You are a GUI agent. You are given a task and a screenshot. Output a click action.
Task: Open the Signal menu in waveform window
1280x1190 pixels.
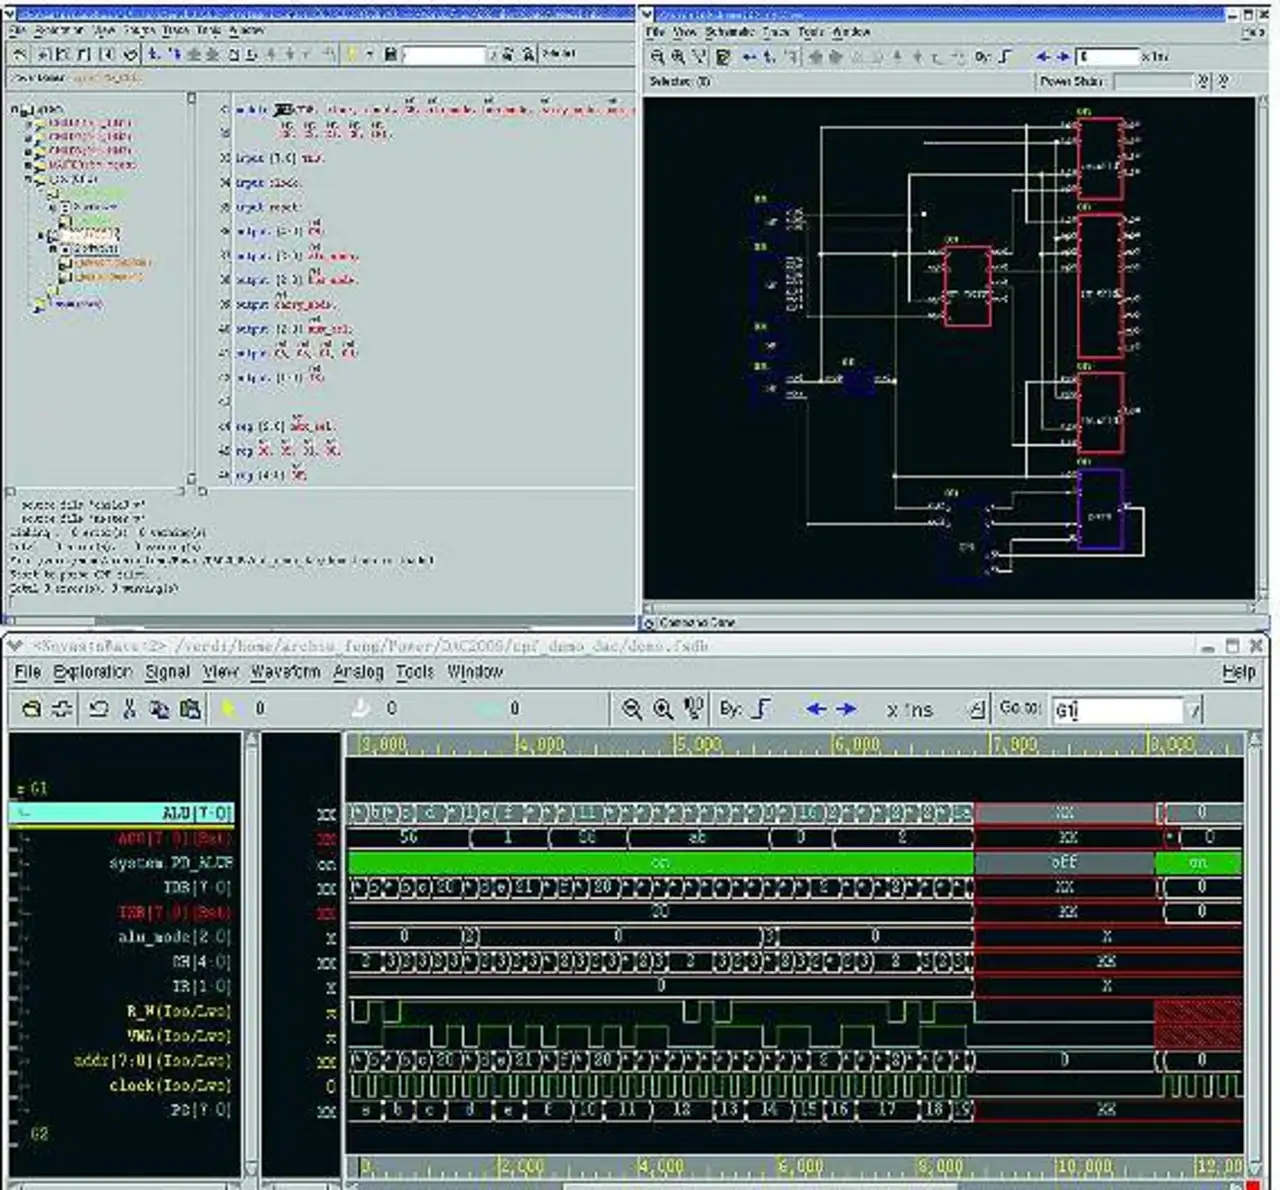point(167,672)
